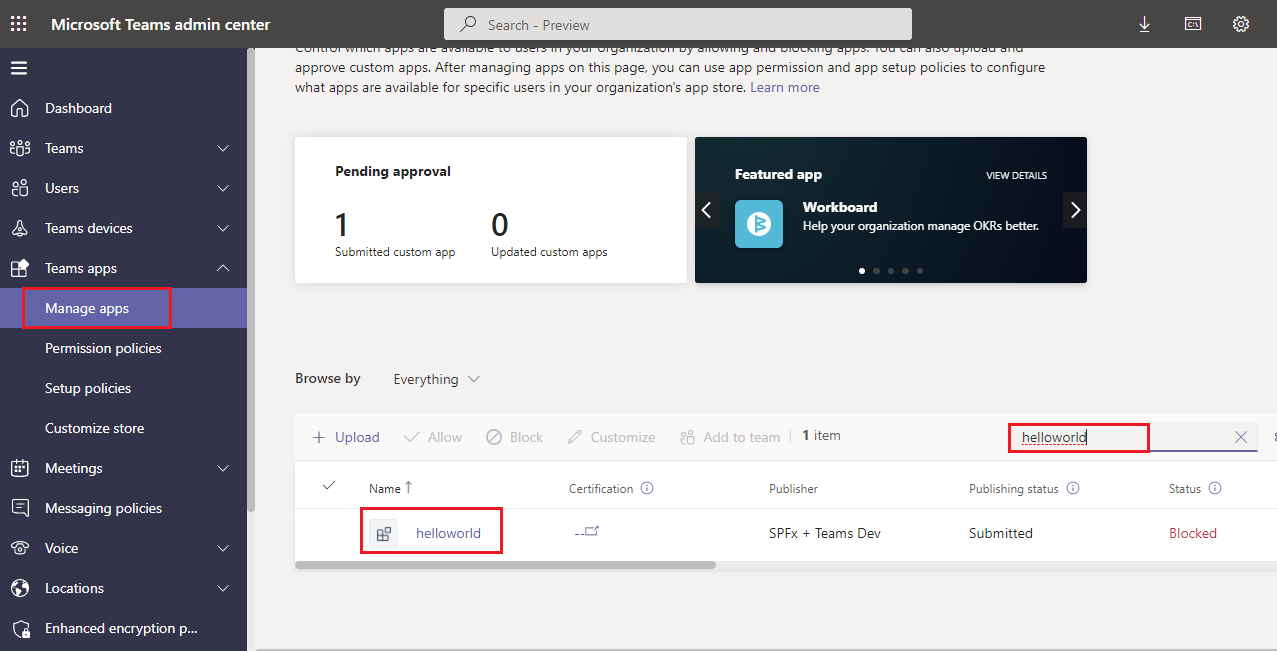The height and width of the screenshot is (651, 1277).
Task: Click the Enhanced encryption lock icon
Action: coord(20,628)
